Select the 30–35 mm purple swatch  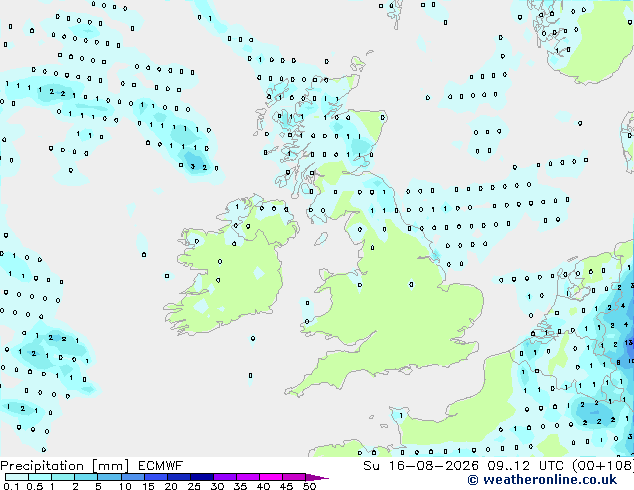pos(225,477)
